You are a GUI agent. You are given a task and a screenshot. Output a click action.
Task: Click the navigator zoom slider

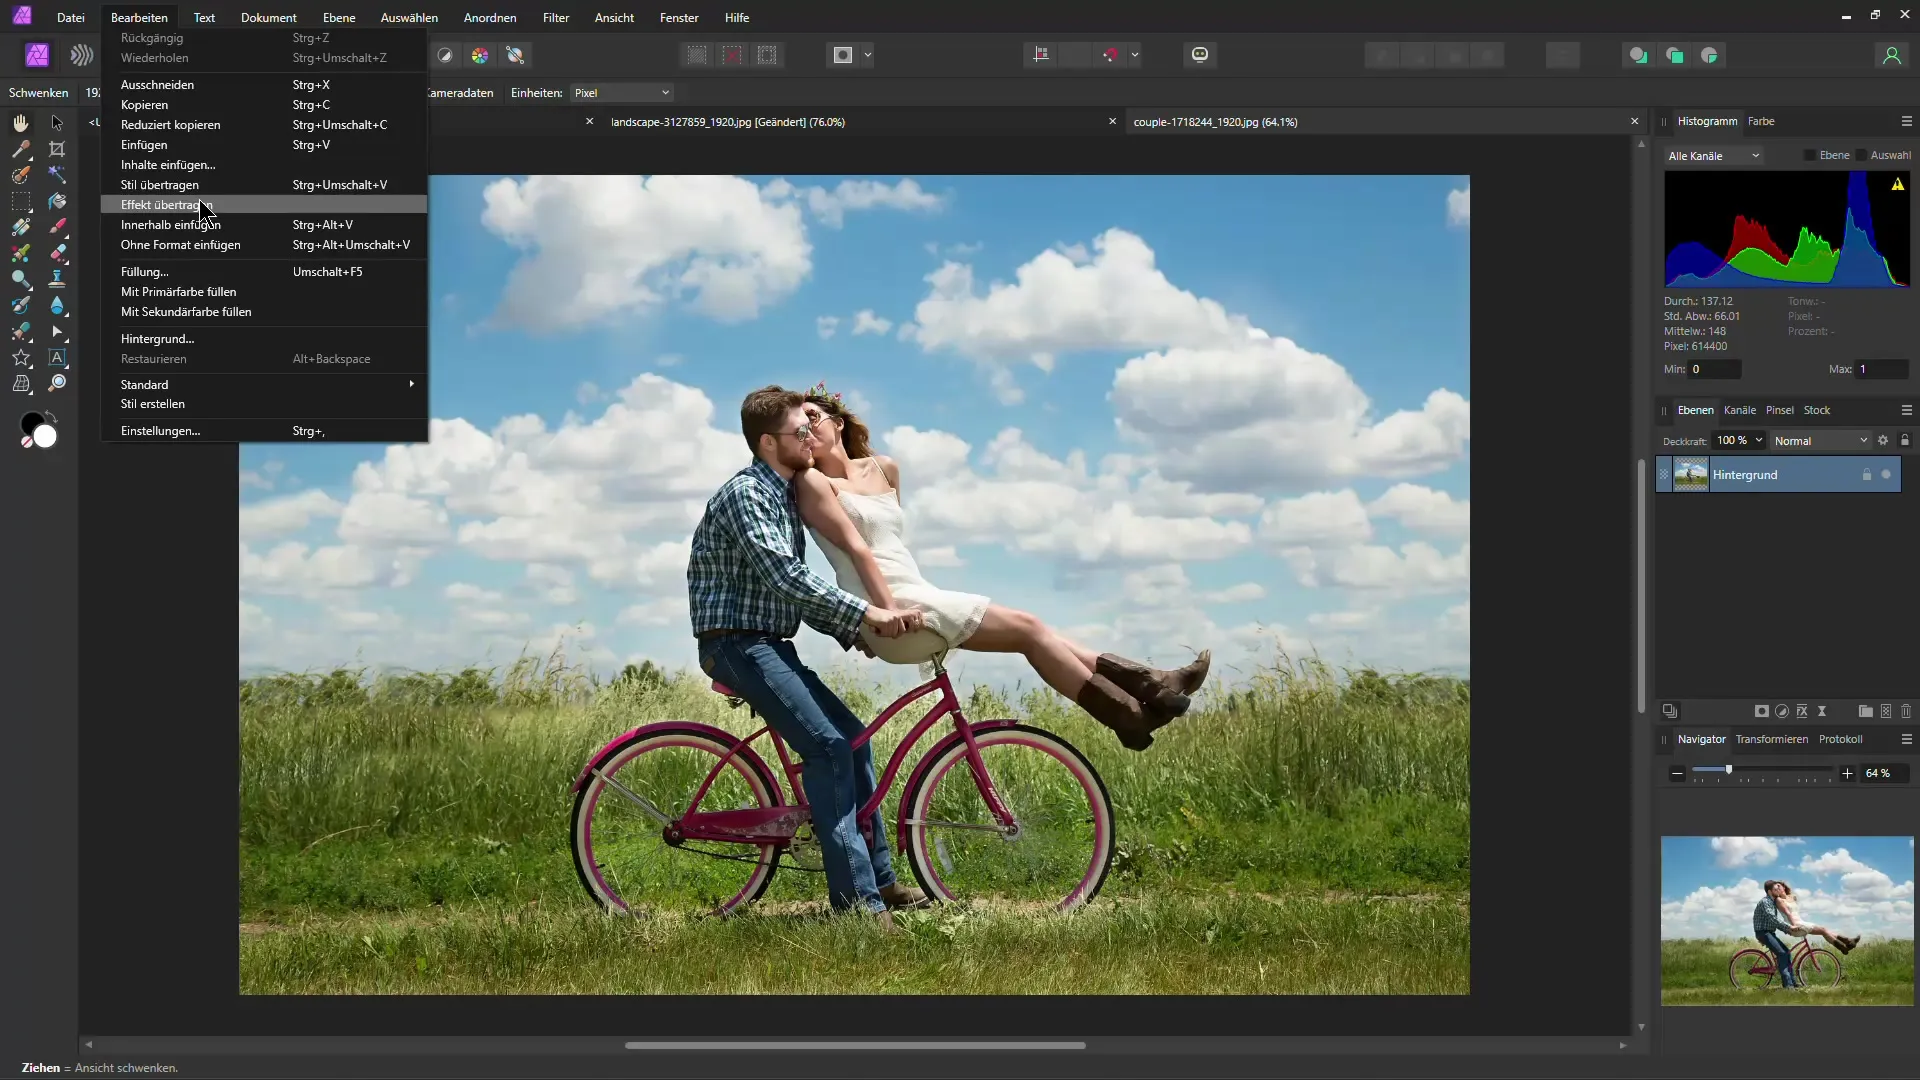pyautogui.click(x=1761, y=771)
